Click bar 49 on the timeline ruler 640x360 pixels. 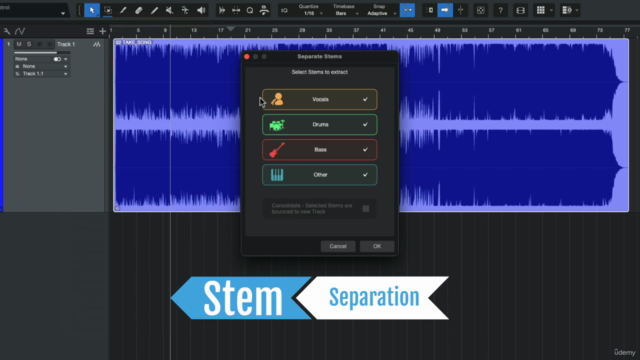coord(438,31)
